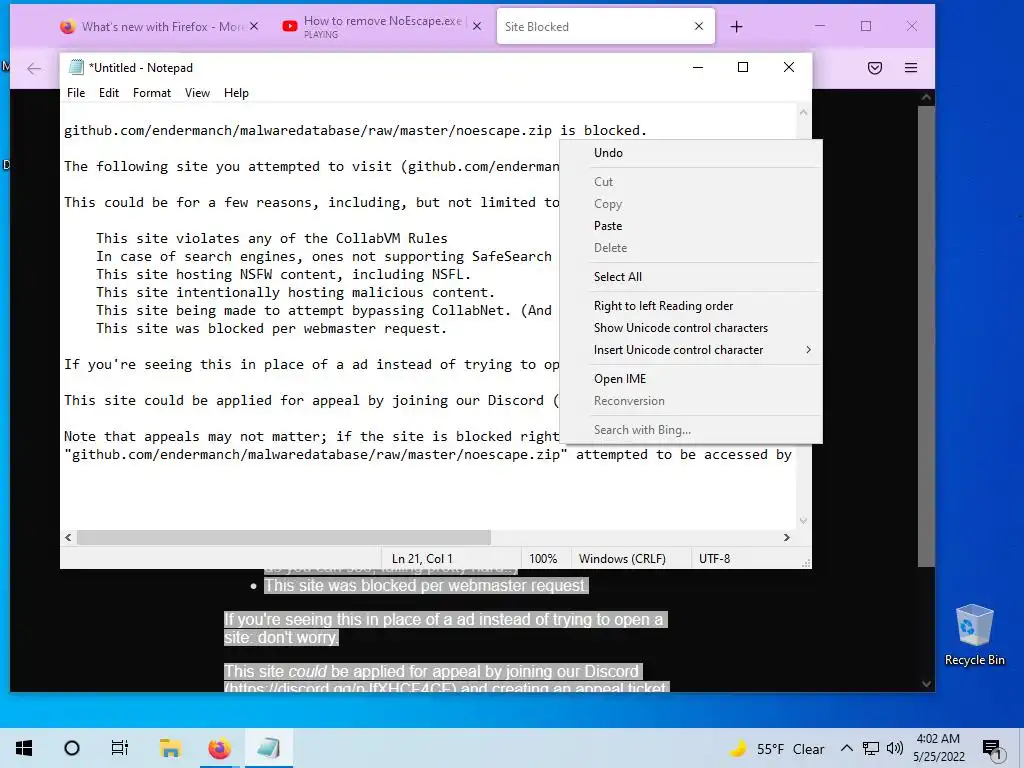Close the Site Blocked tab

[699, 26]
